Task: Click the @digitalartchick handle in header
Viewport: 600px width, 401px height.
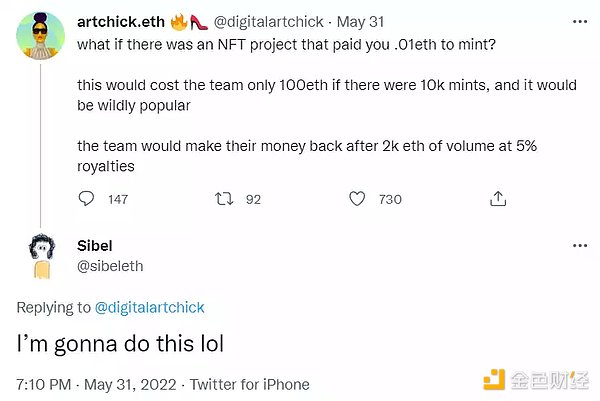Action: pos(269,22)
